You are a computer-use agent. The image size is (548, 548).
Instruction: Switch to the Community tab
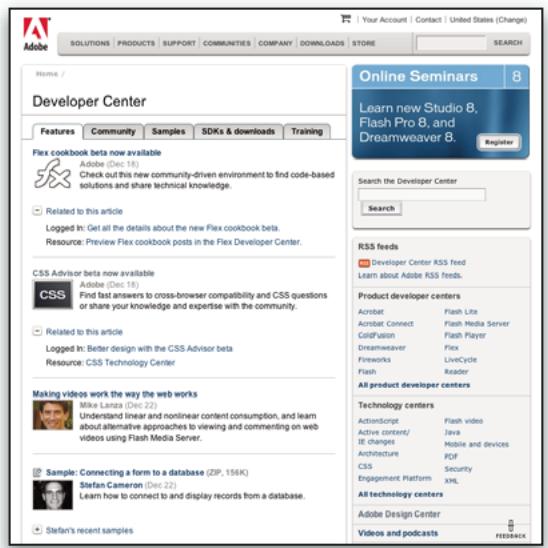click(x=113, y=131)
